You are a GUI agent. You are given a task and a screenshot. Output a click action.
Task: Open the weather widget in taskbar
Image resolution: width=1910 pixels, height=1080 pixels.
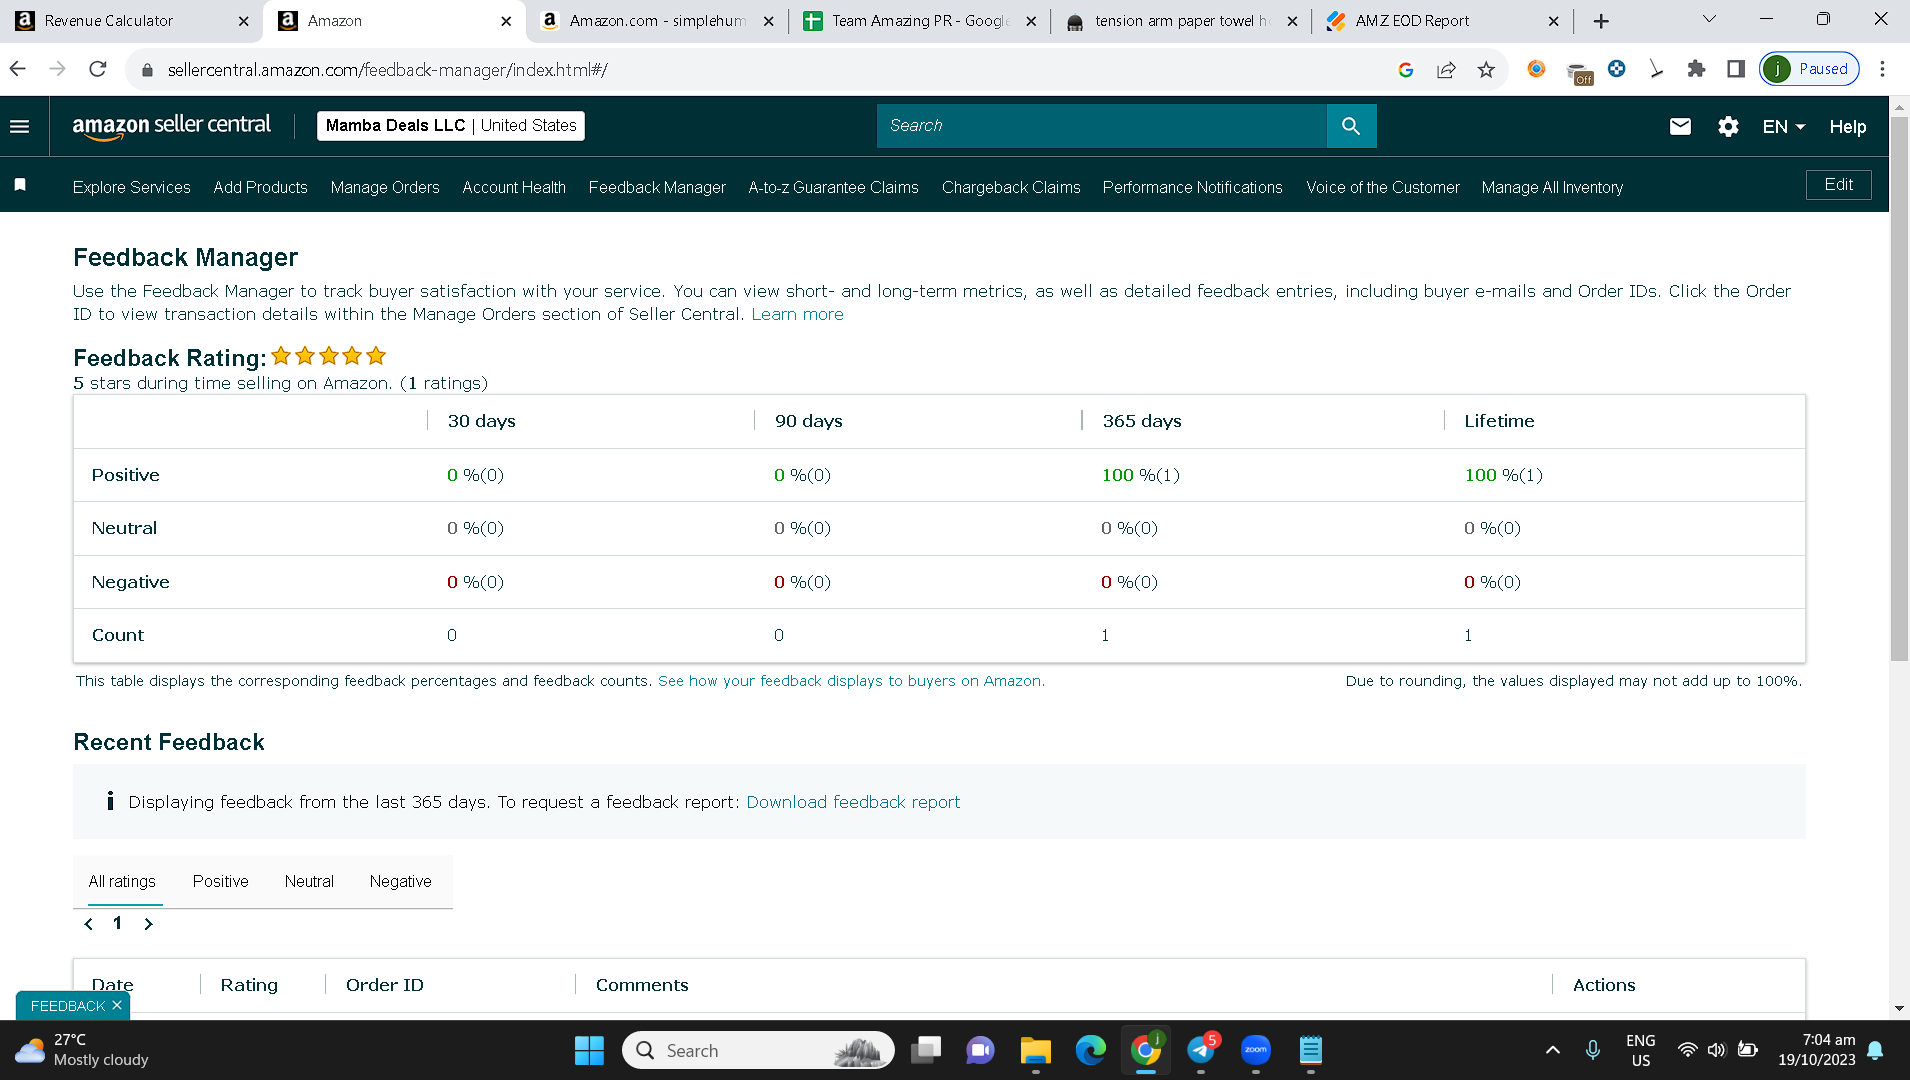click(82, 1050)
